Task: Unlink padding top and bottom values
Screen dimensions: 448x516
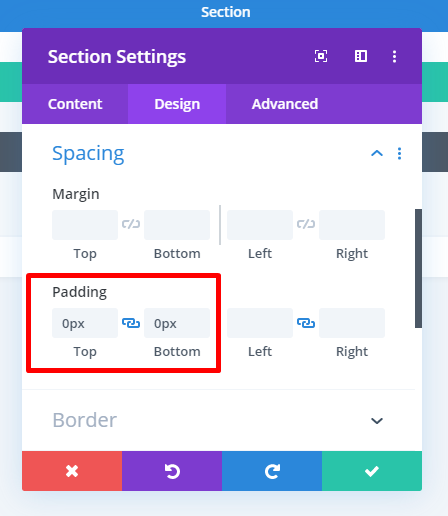Action: point(131,323)
